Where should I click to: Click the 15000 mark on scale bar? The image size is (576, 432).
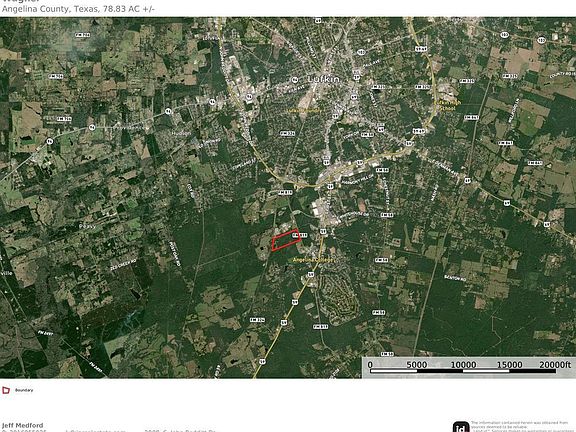(x=510, y=364)
